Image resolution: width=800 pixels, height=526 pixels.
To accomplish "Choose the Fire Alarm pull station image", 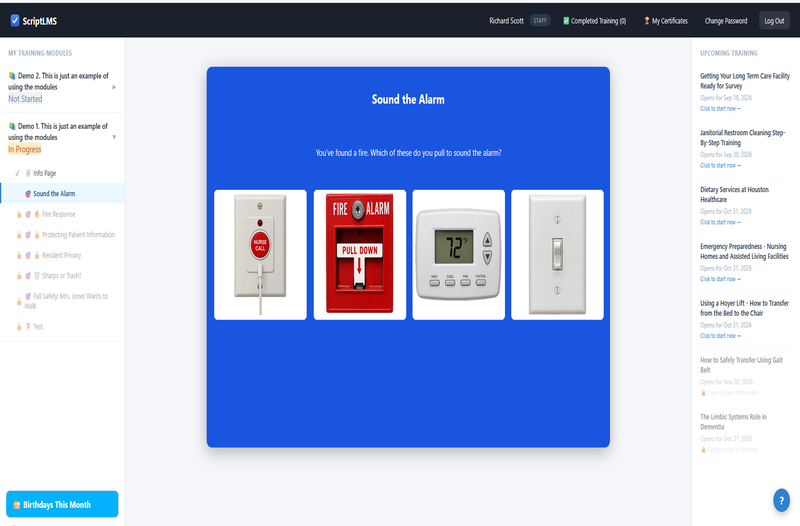I will (x=360, y=255).
